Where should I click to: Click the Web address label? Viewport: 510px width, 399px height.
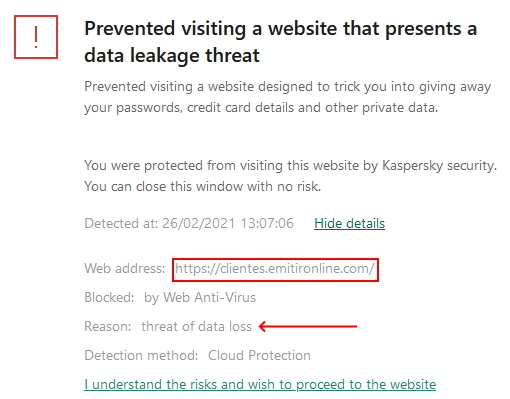pyautogui.click(x=125, y=268)
